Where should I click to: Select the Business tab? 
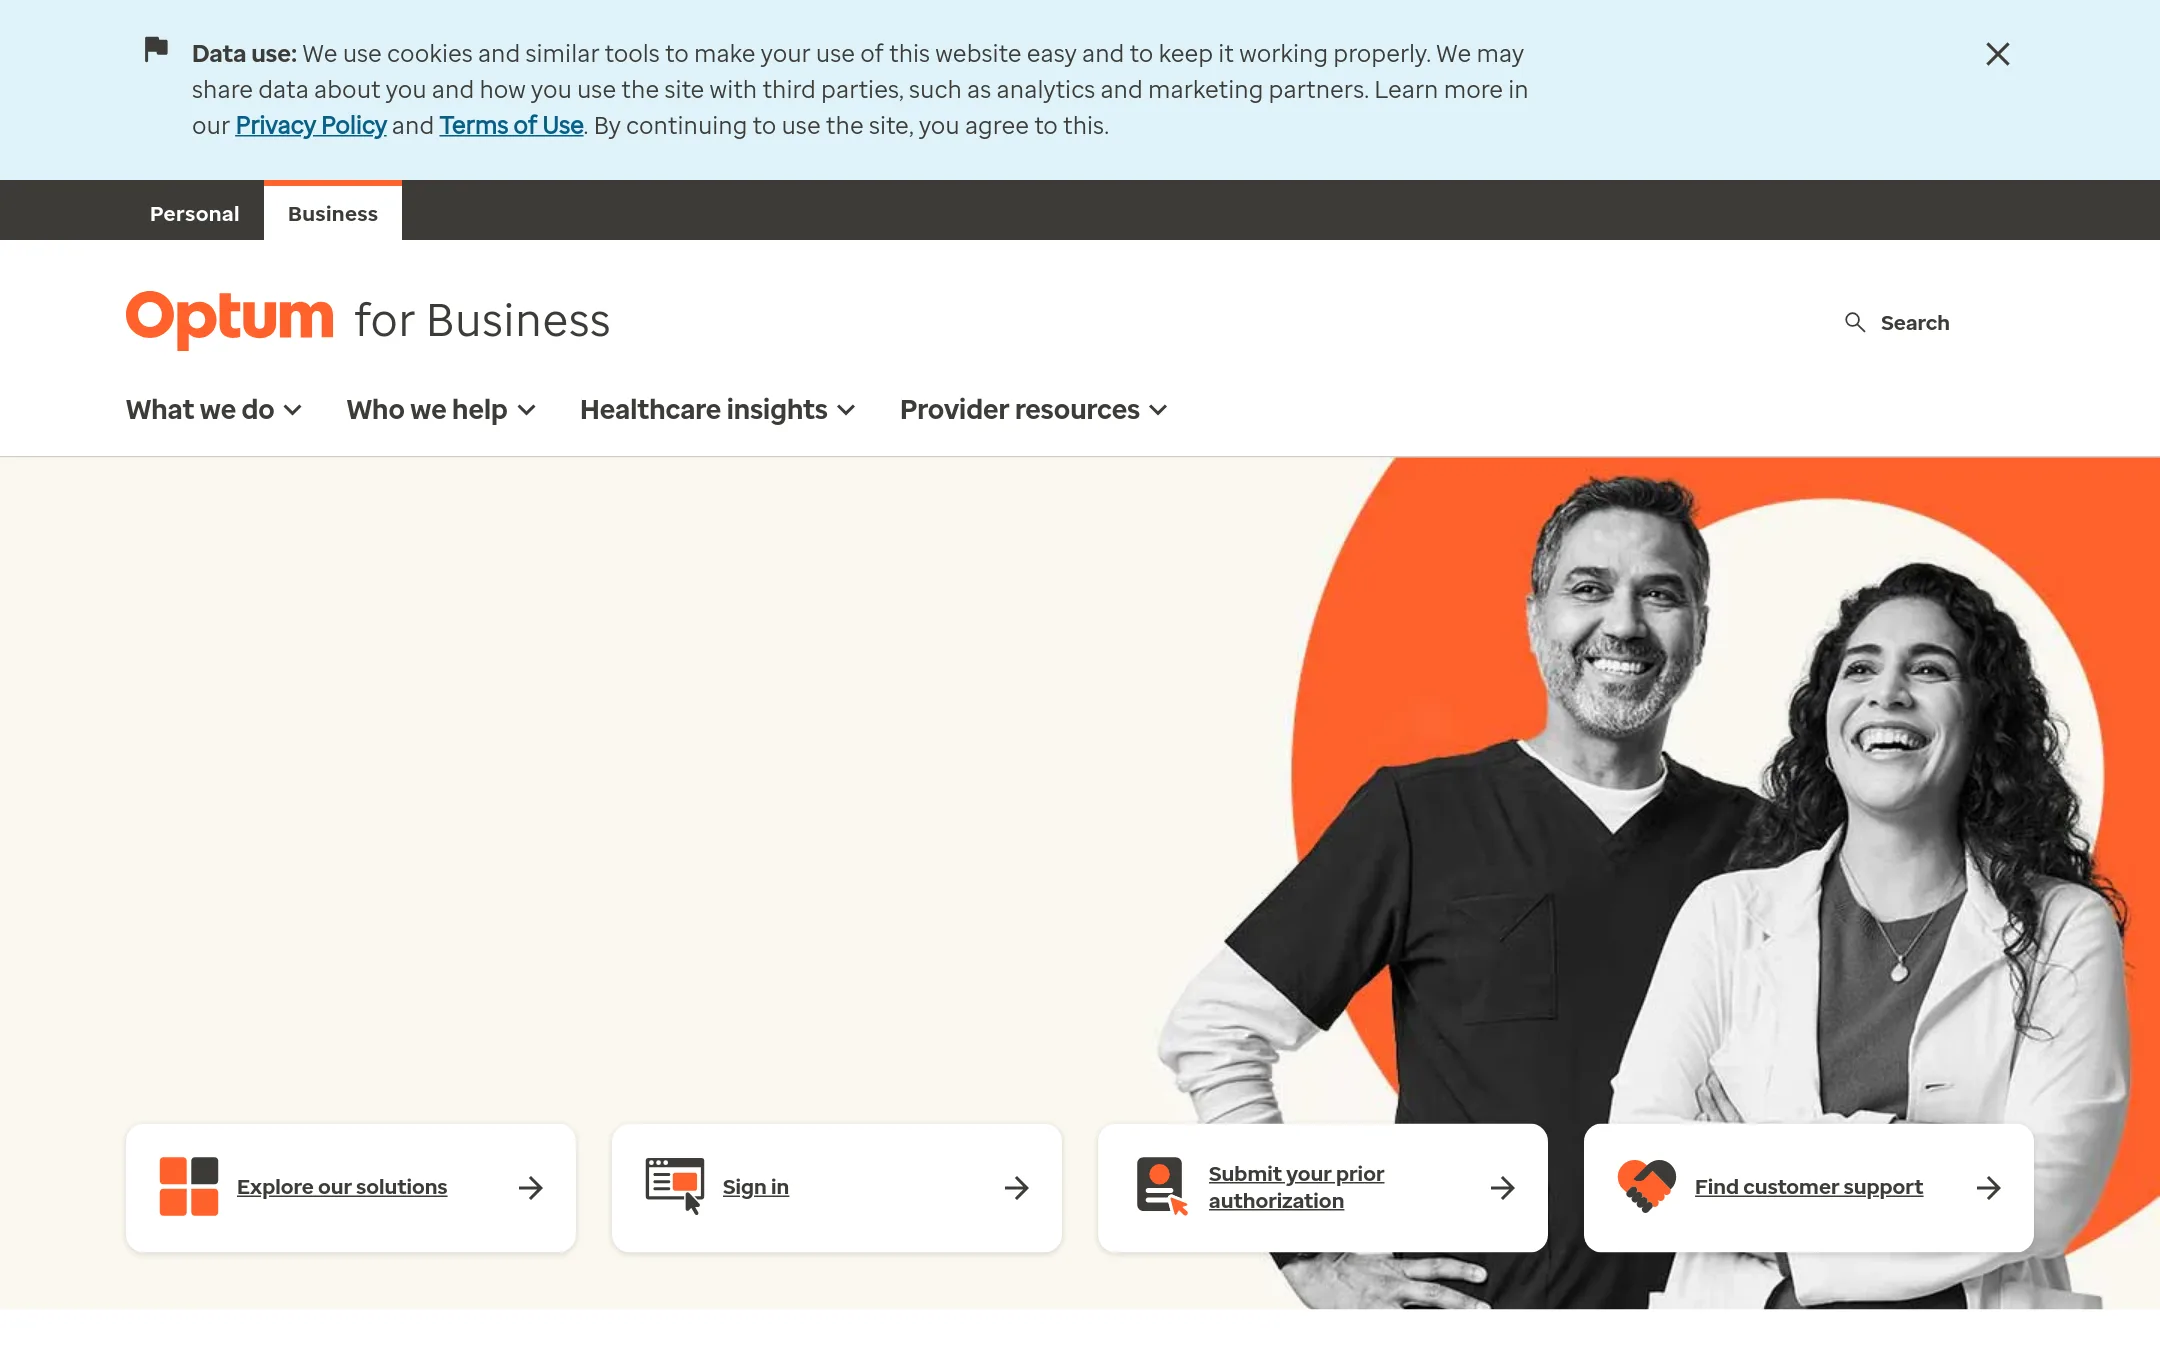[333, 213]
